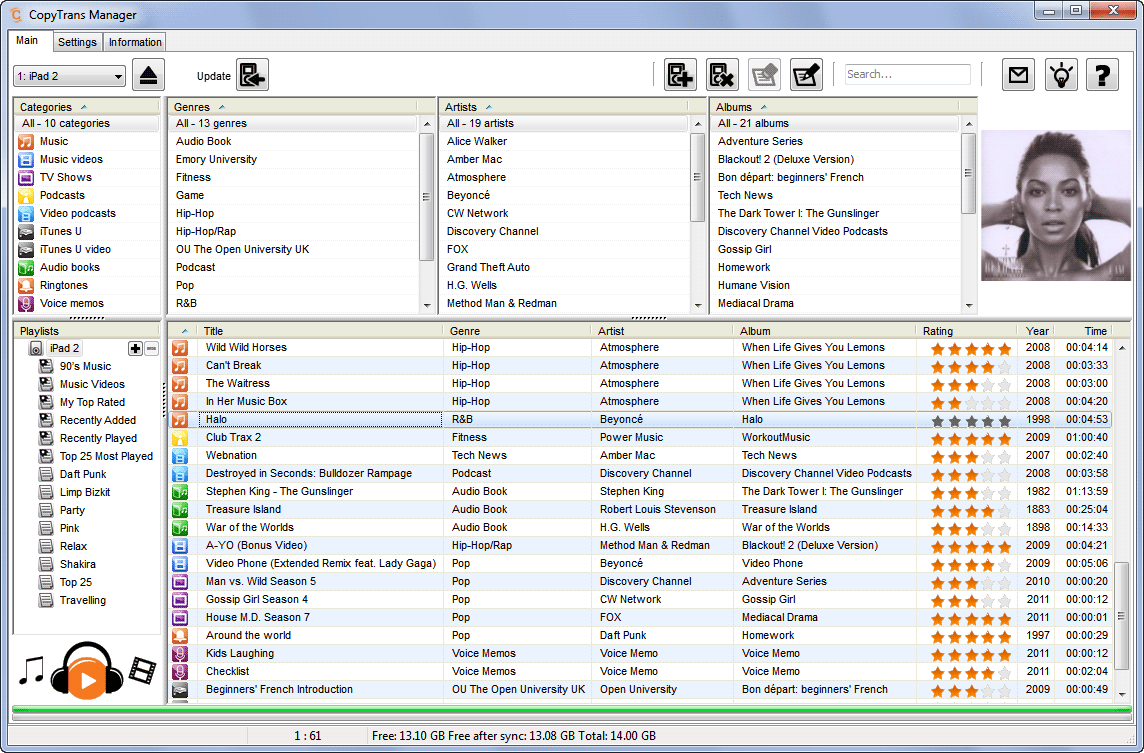Select the Ringtones category
Viewport: 1144px width, 753px height.
pyautogui.click(x=87, y=285)
